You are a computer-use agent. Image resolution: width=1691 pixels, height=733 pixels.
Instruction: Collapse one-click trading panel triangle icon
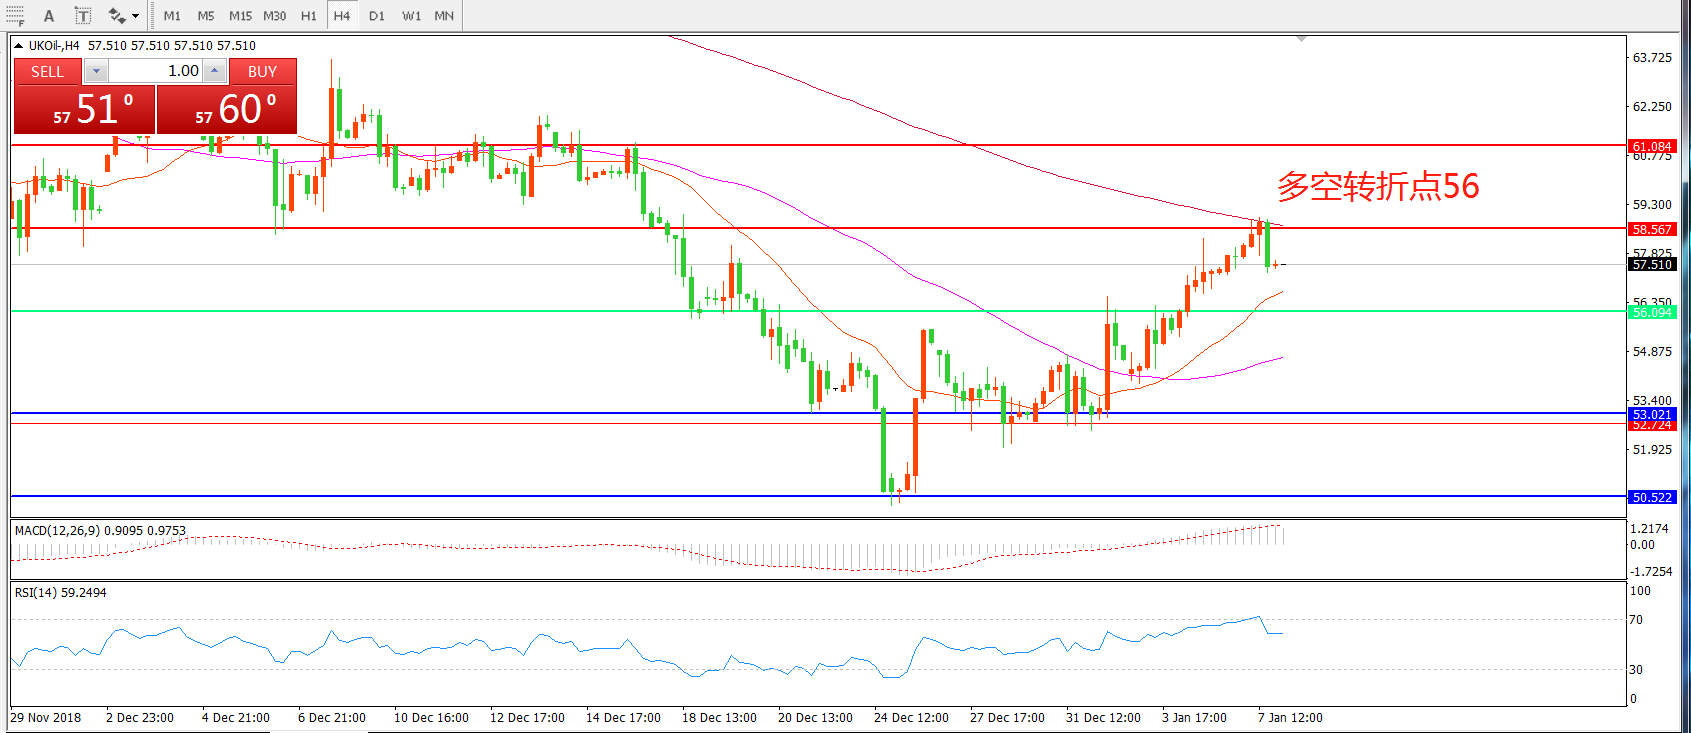(18, 46)
